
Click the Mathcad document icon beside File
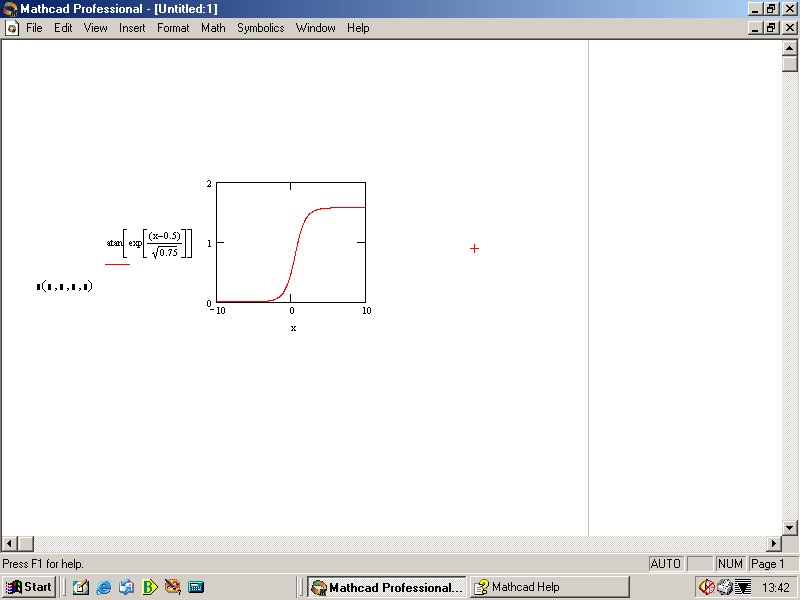(11, 28)
